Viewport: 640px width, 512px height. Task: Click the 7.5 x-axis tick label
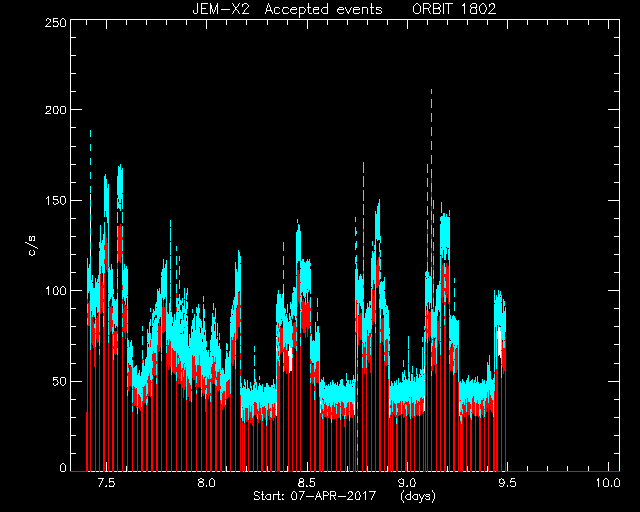(x=106, y=483)
